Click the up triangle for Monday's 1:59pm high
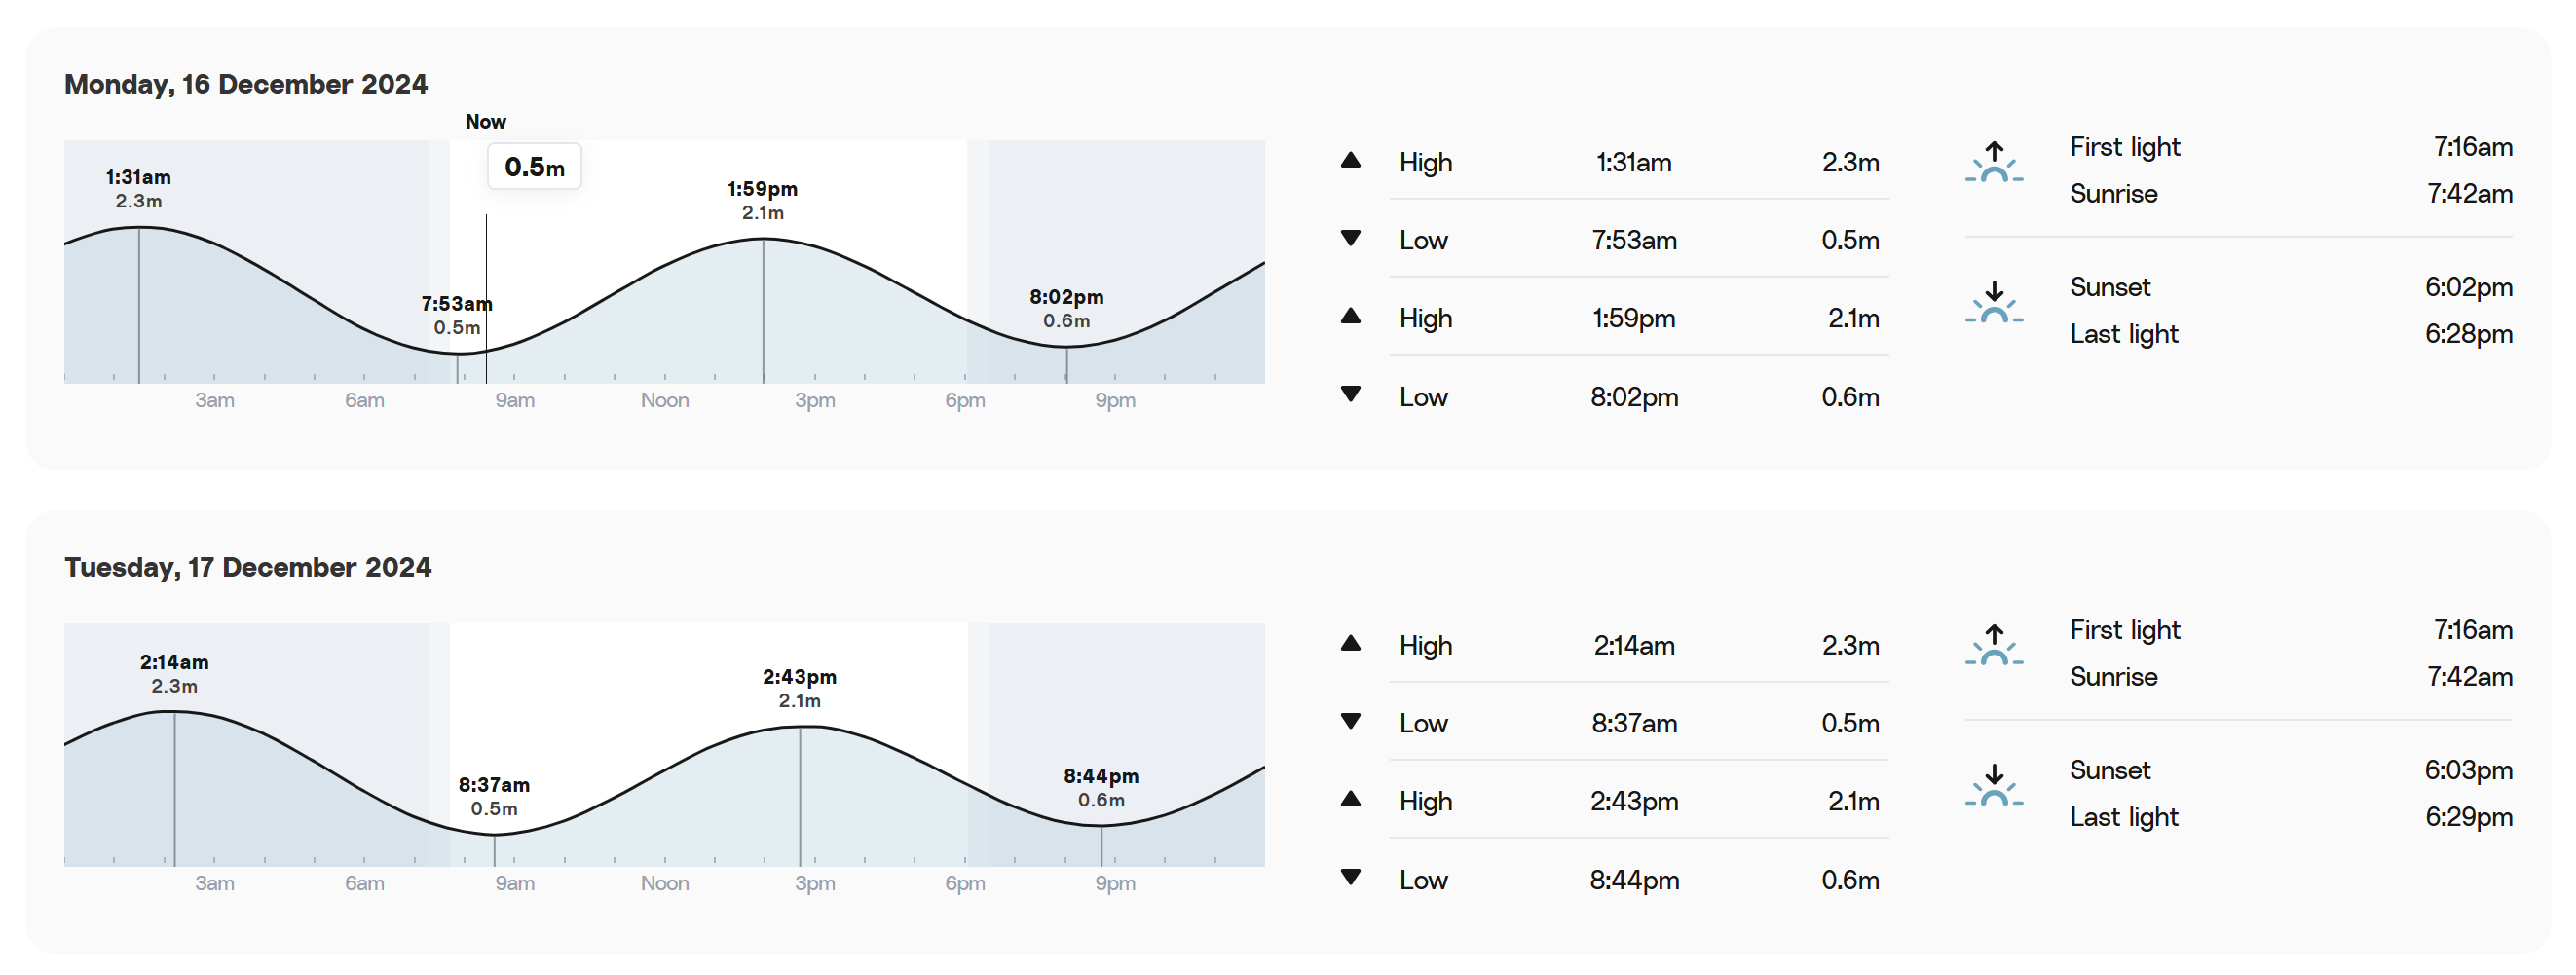The width and height of the screenshot is (2576, 975). pos(1350,316)
